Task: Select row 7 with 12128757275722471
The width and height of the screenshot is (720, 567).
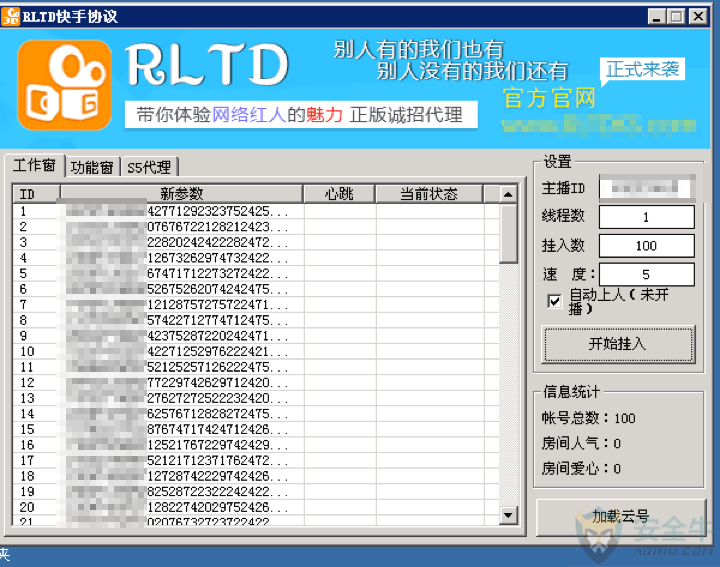Action: click(x=256, y=305)
